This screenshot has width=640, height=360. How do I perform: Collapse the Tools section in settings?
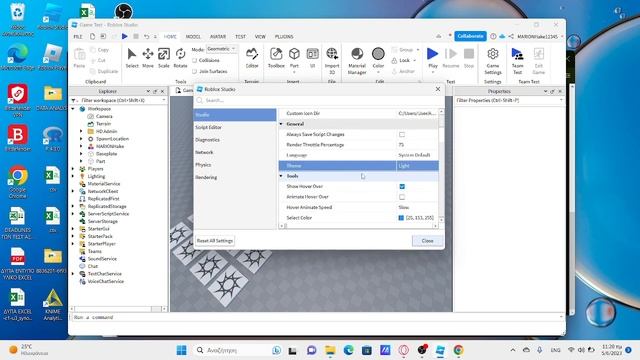pos(281,176)
